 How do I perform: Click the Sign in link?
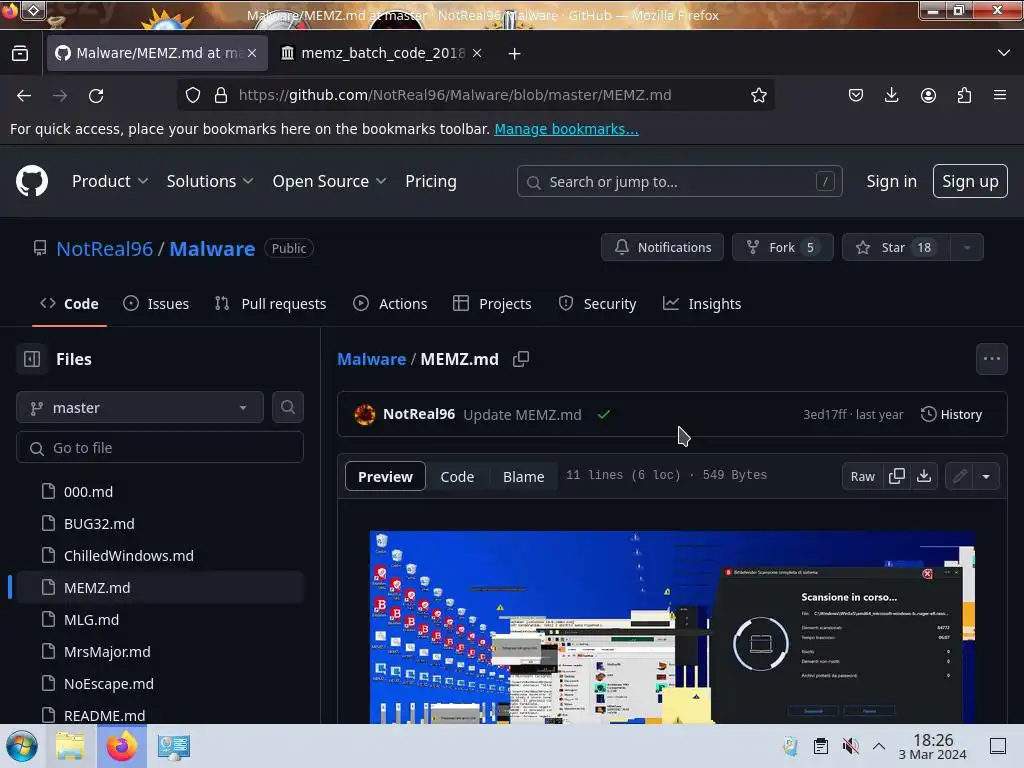(891, 181)
